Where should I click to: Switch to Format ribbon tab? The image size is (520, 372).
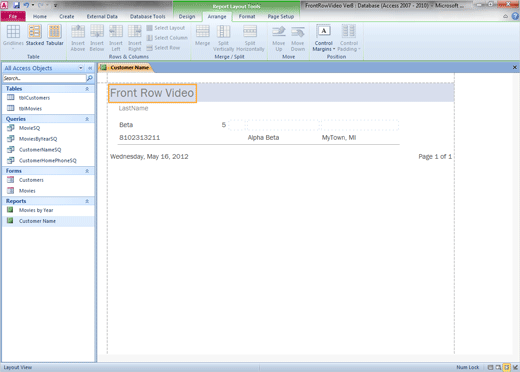pos(247,16)
